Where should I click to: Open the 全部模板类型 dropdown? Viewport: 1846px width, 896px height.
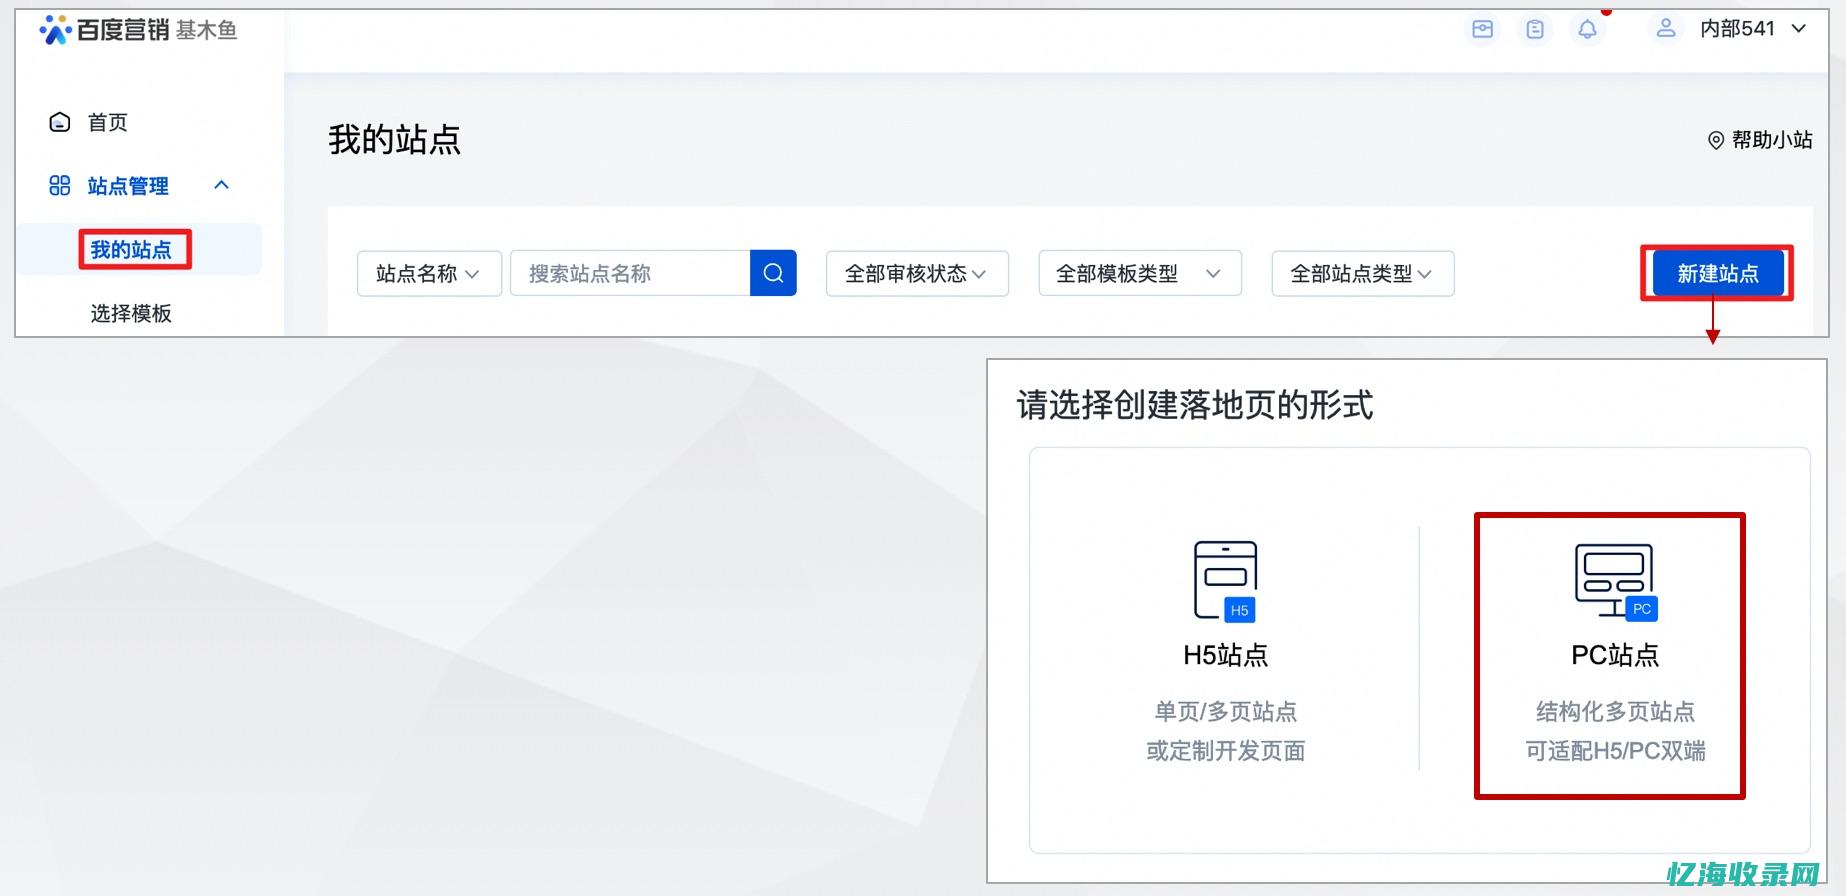(1140, 273)
